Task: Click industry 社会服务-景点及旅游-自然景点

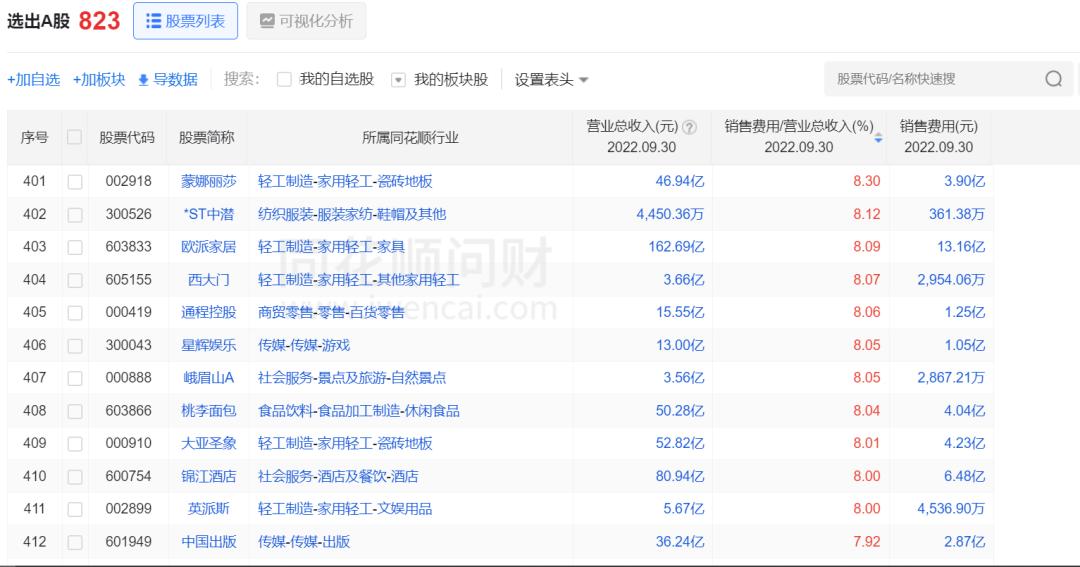Action: click(352, 378)
